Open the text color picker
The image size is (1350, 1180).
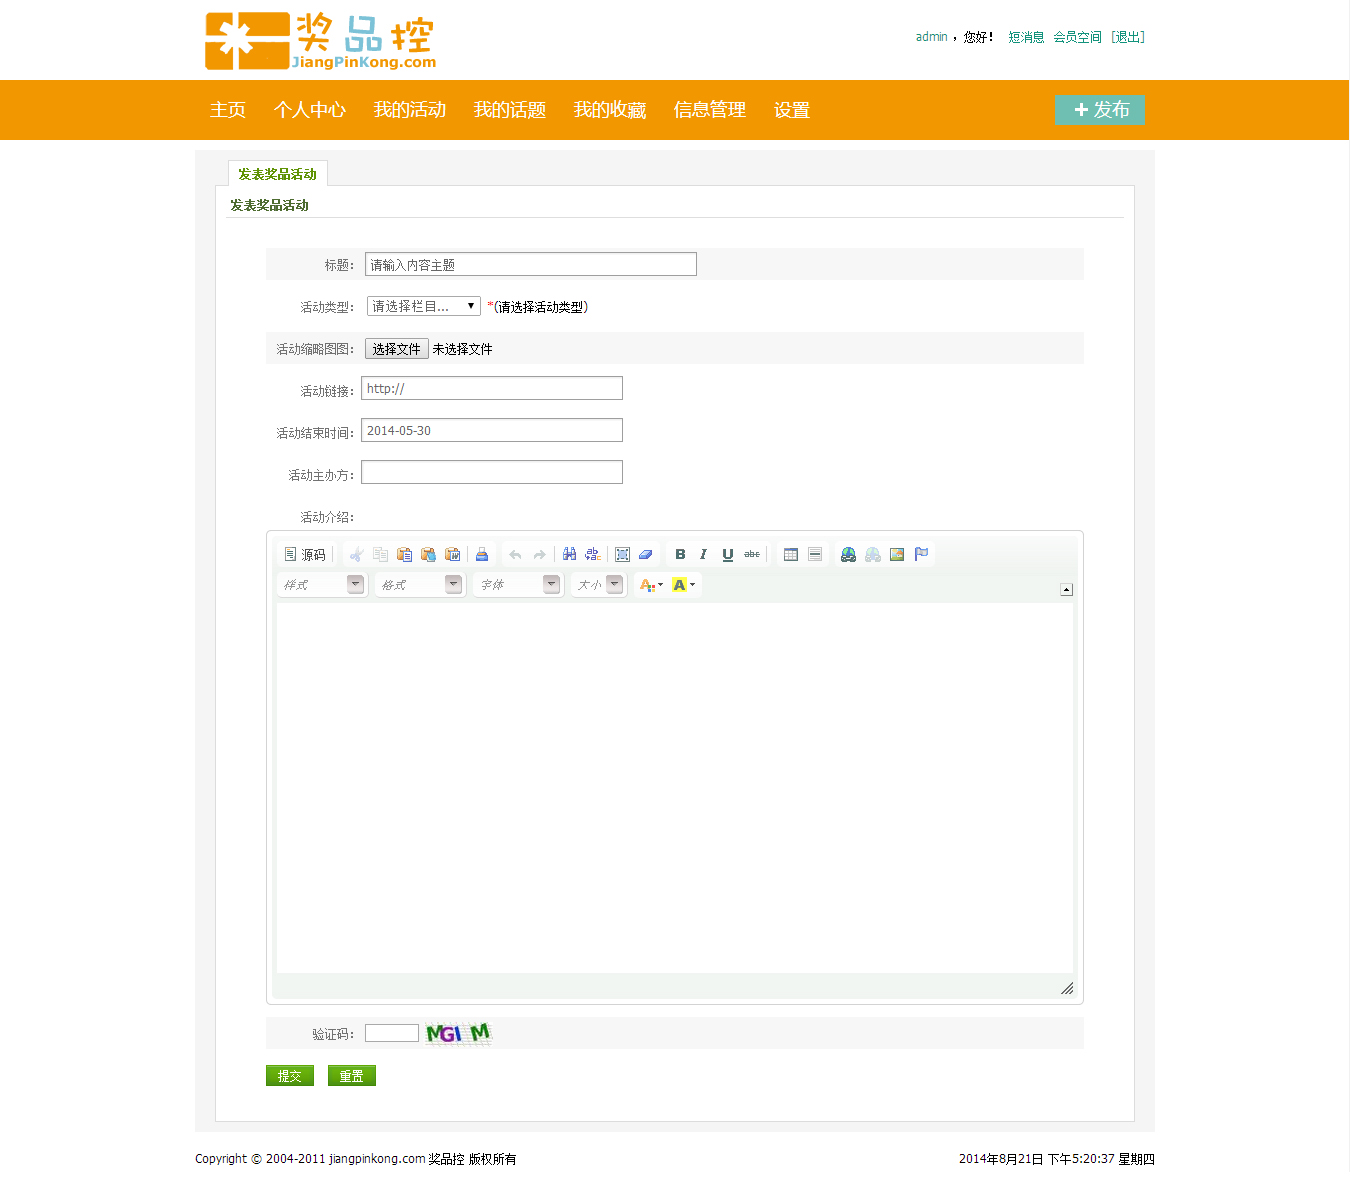(x=651, y=585)
